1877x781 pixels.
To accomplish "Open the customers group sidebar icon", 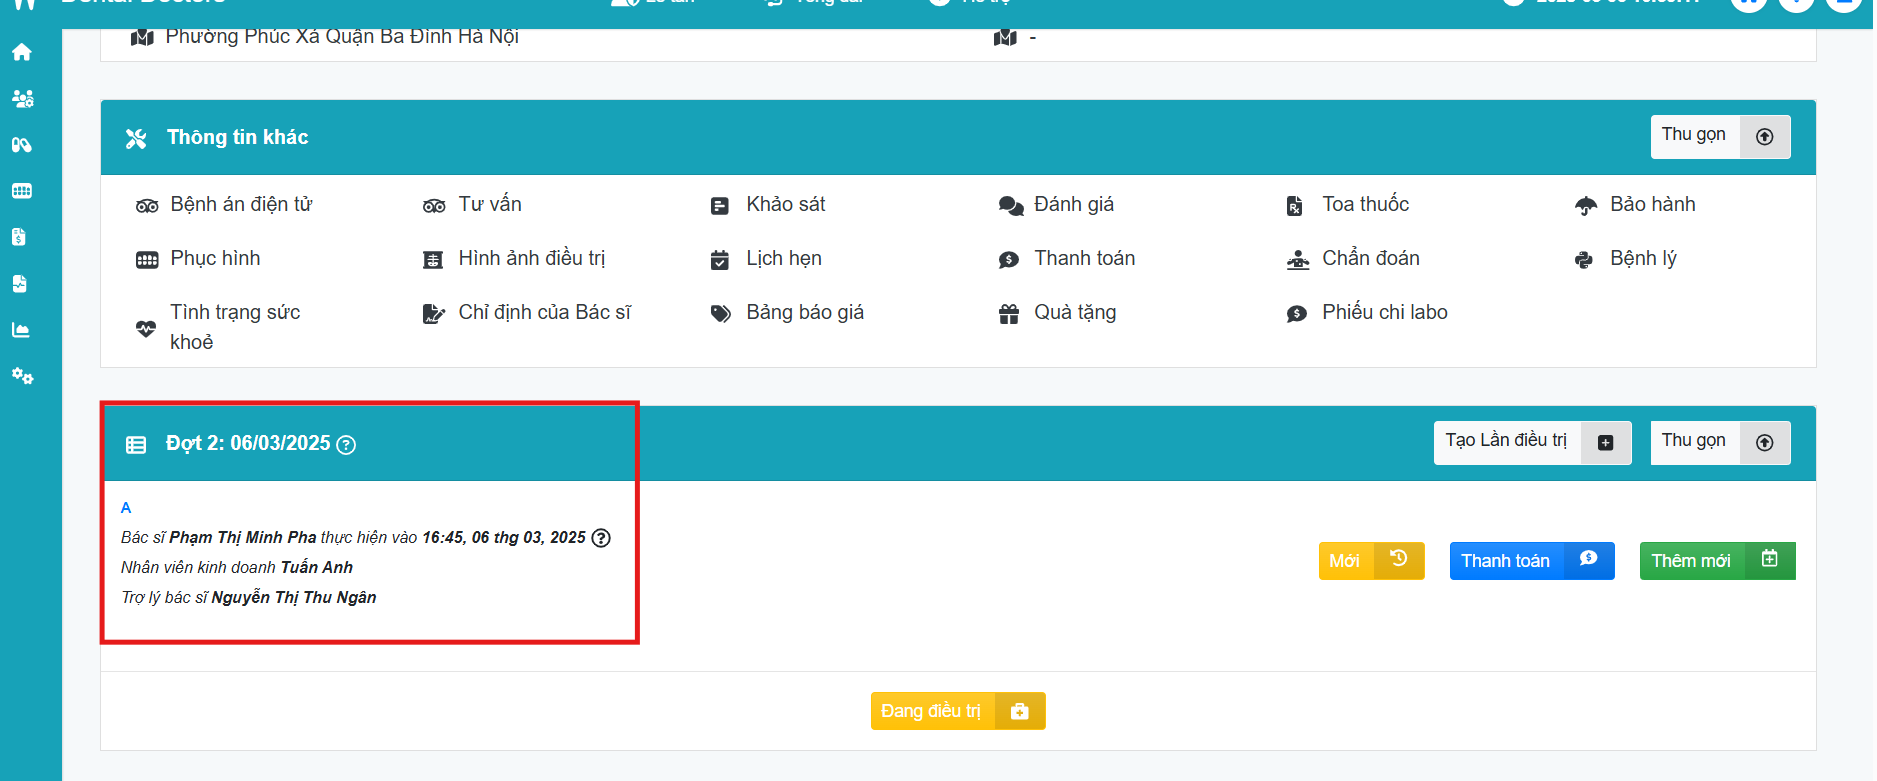I will click(22, 98).
